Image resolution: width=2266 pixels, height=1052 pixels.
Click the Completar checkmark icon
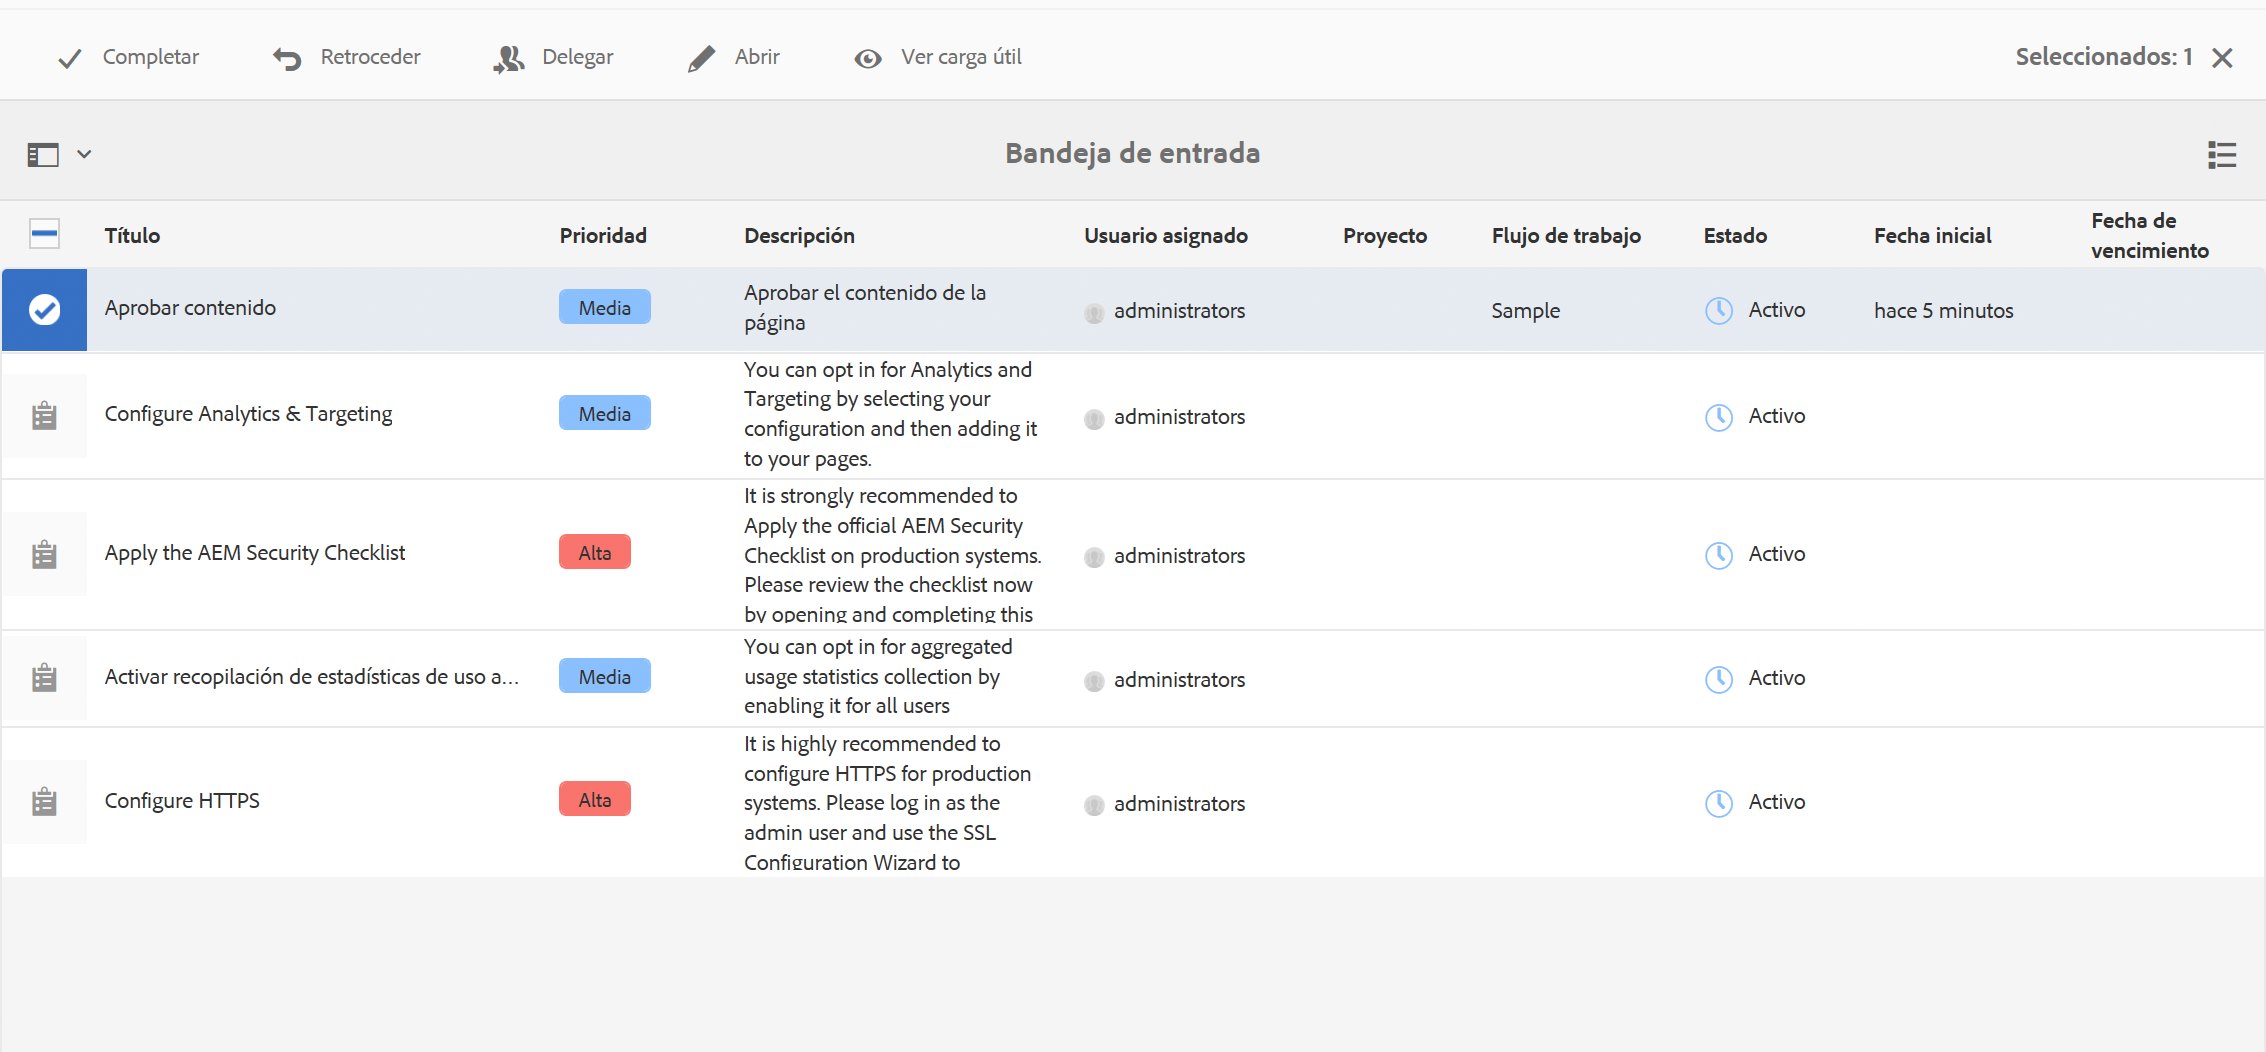(x=69, y=59)
